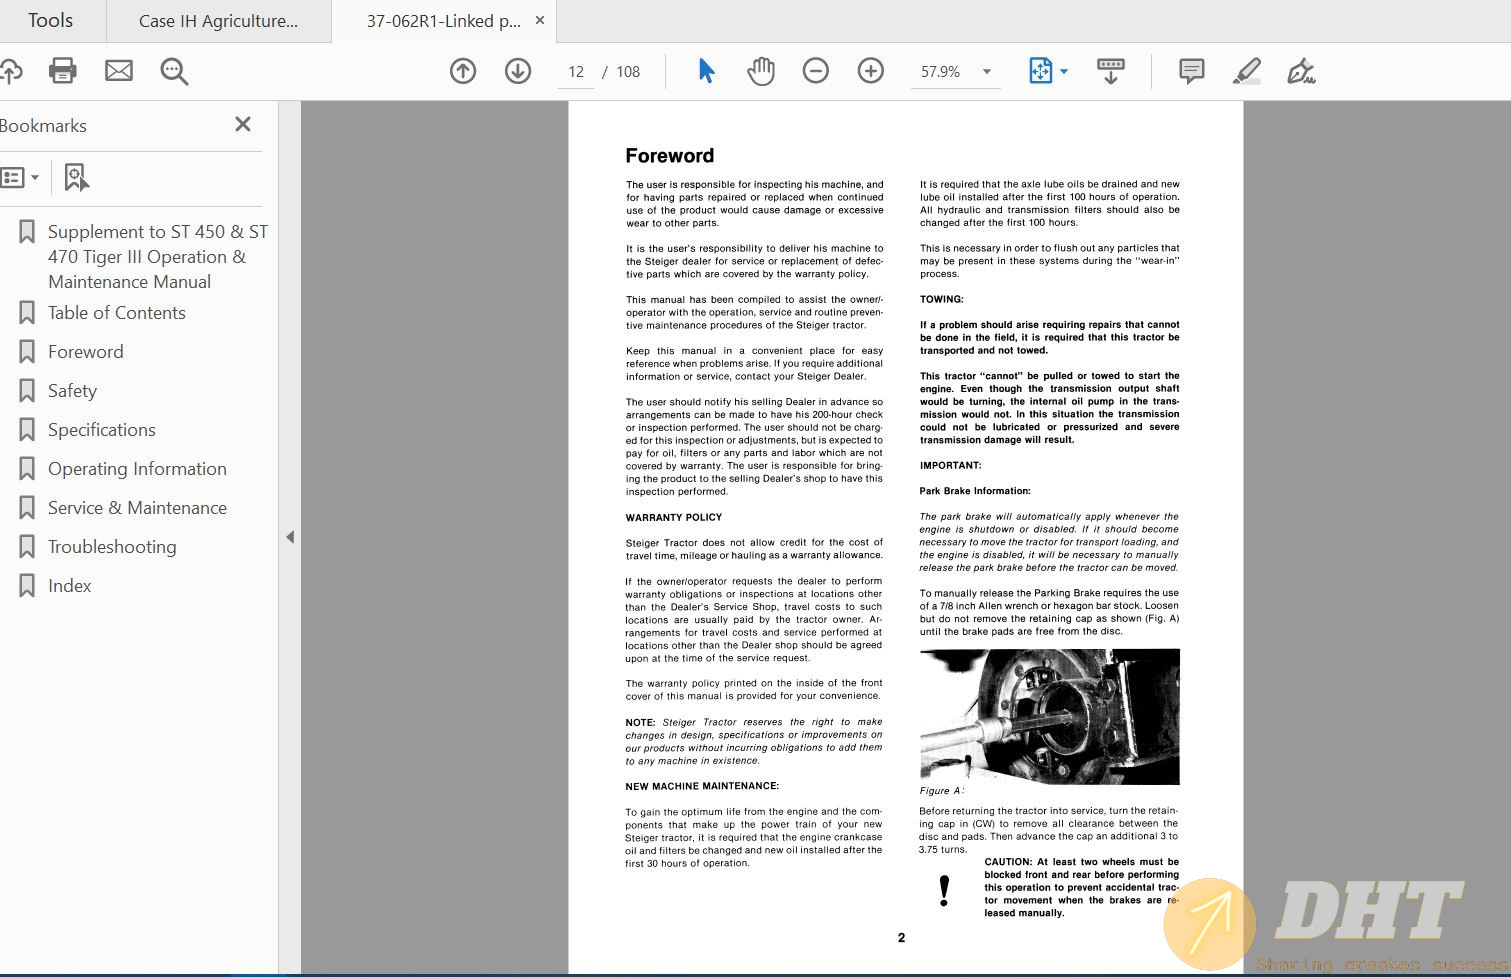The width and height of the screenshot is (1511, 977).
Task: Send file by email icon
Action: coord(119,71)
